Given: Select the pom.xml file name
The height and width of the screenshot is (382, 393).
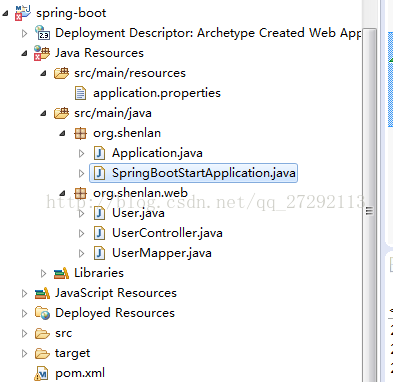Looking at the screenshot, I should pos(80,373).
